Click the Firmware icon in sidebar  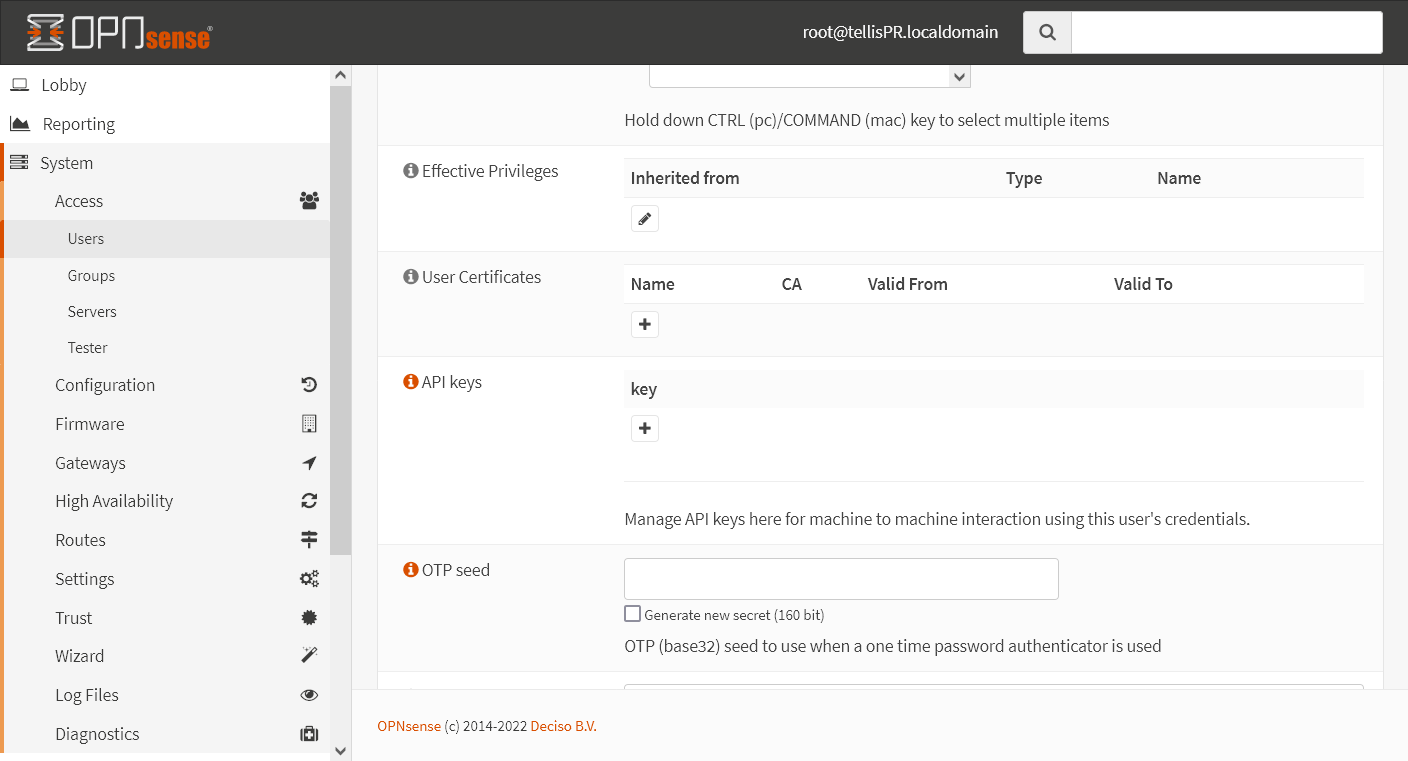(309, 423)
